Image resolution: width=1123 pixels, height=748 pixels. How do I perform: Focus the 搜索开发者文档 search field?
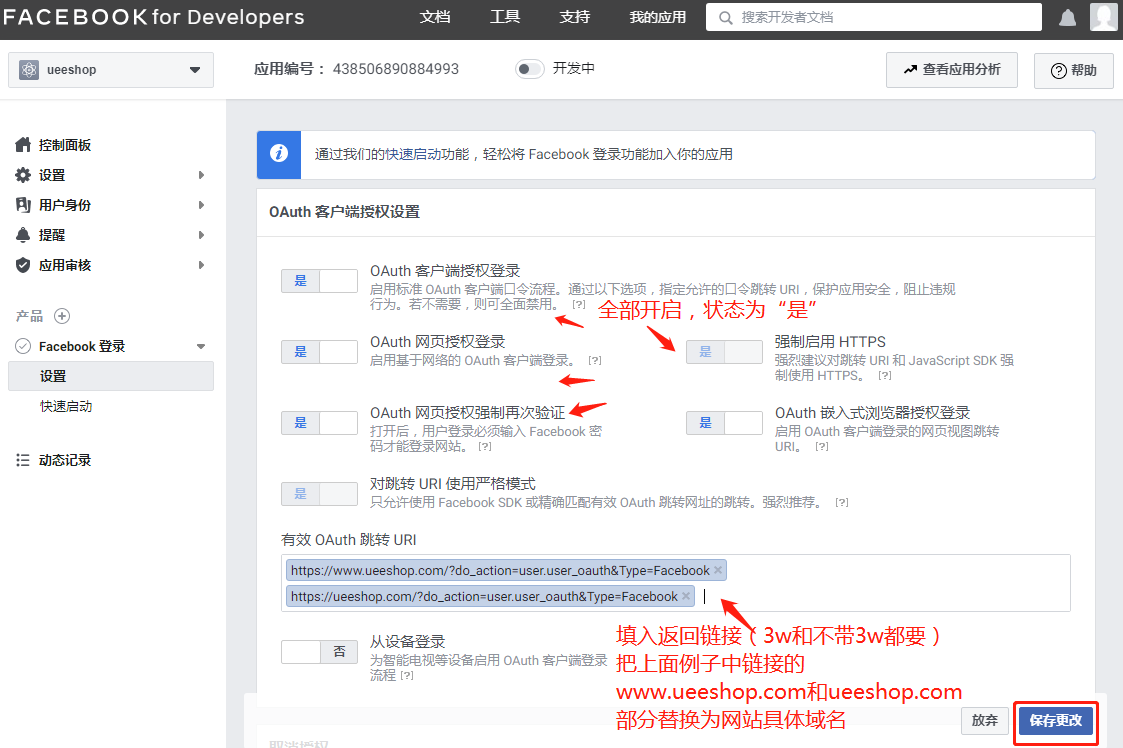coord(874,17)
